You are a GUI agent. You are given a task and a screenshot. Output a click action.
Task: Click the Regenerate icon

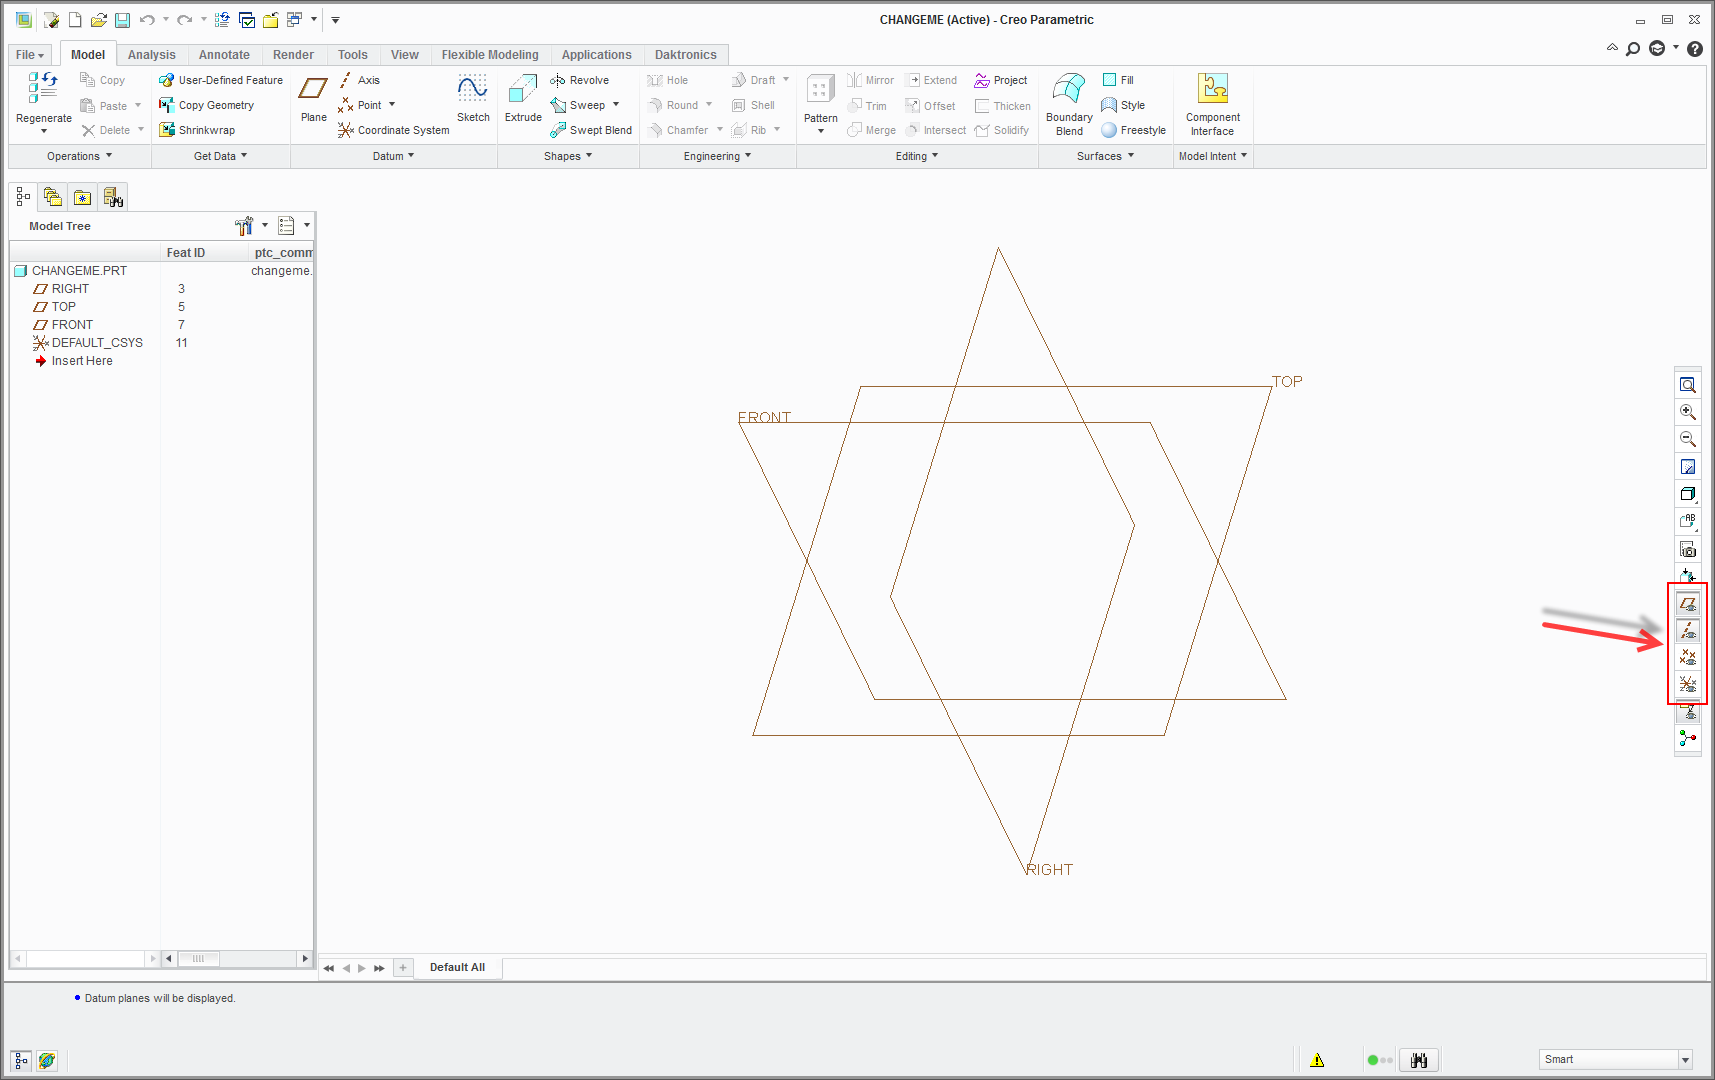pyautogui.click(x=43, y=90)
